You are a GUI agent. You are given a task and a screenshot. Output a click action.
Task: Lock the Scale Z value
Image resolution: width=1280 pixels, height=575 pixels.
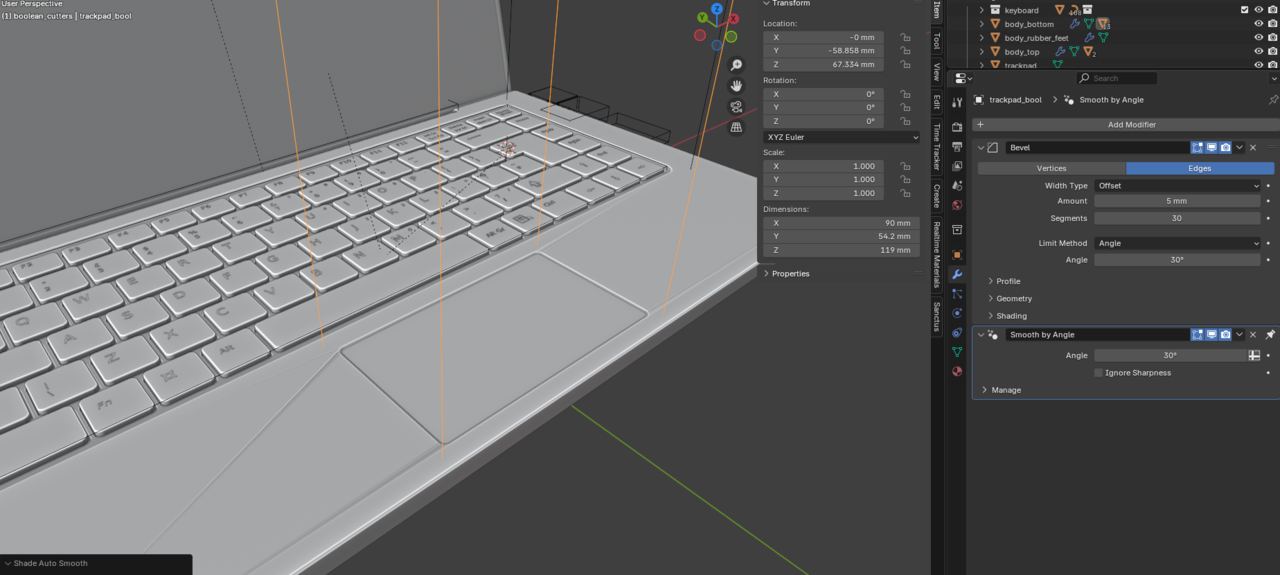[x=904, y=193]
